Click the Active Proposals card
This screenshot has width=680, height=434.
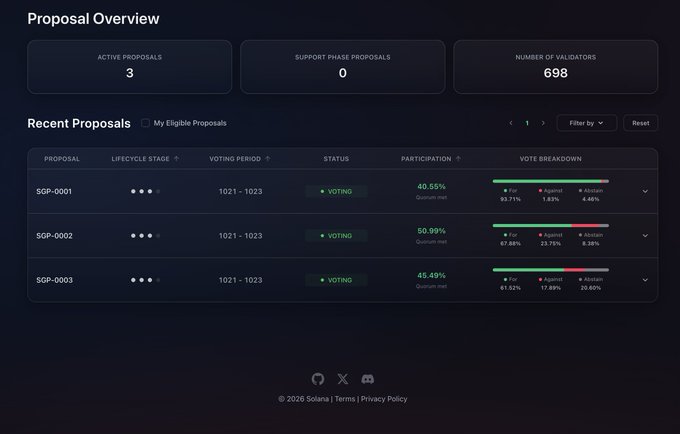point(130,67)
